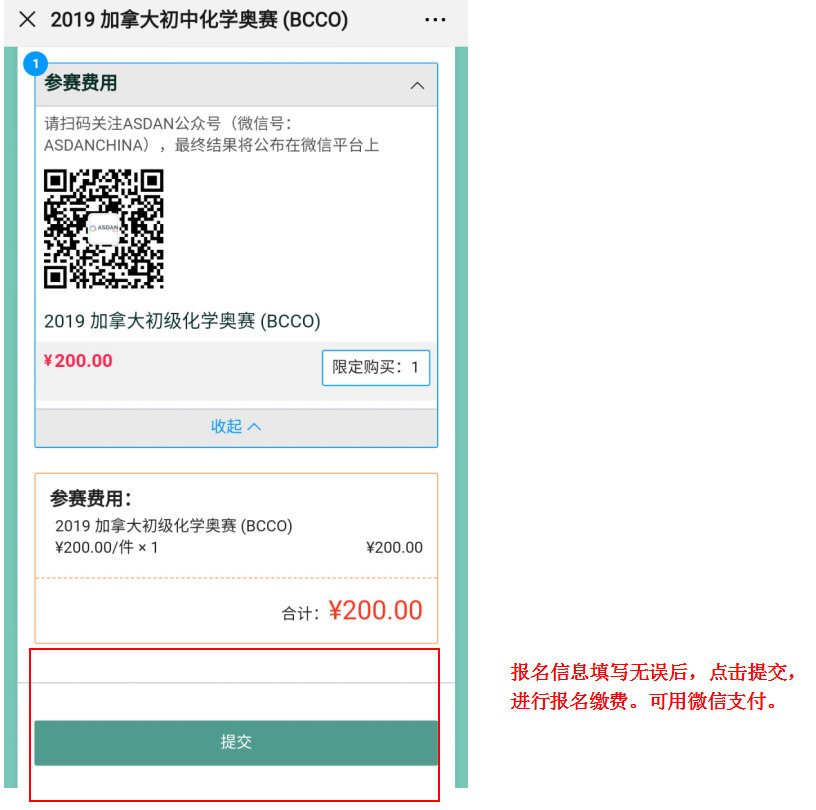Viewport: 816px width, 810px height.
Task: Close the page with the X icon
Action: pos(27,20)
